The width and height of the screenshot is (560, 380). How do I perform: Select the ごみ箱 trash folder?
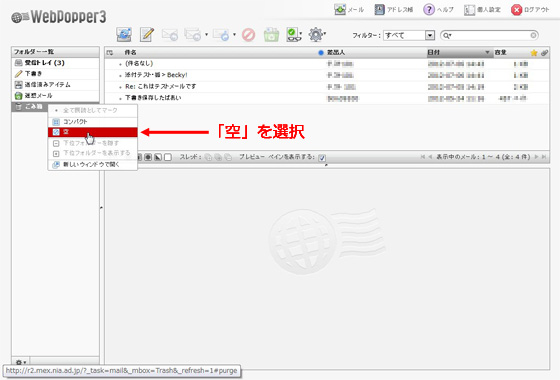click(x=30, y=106)
